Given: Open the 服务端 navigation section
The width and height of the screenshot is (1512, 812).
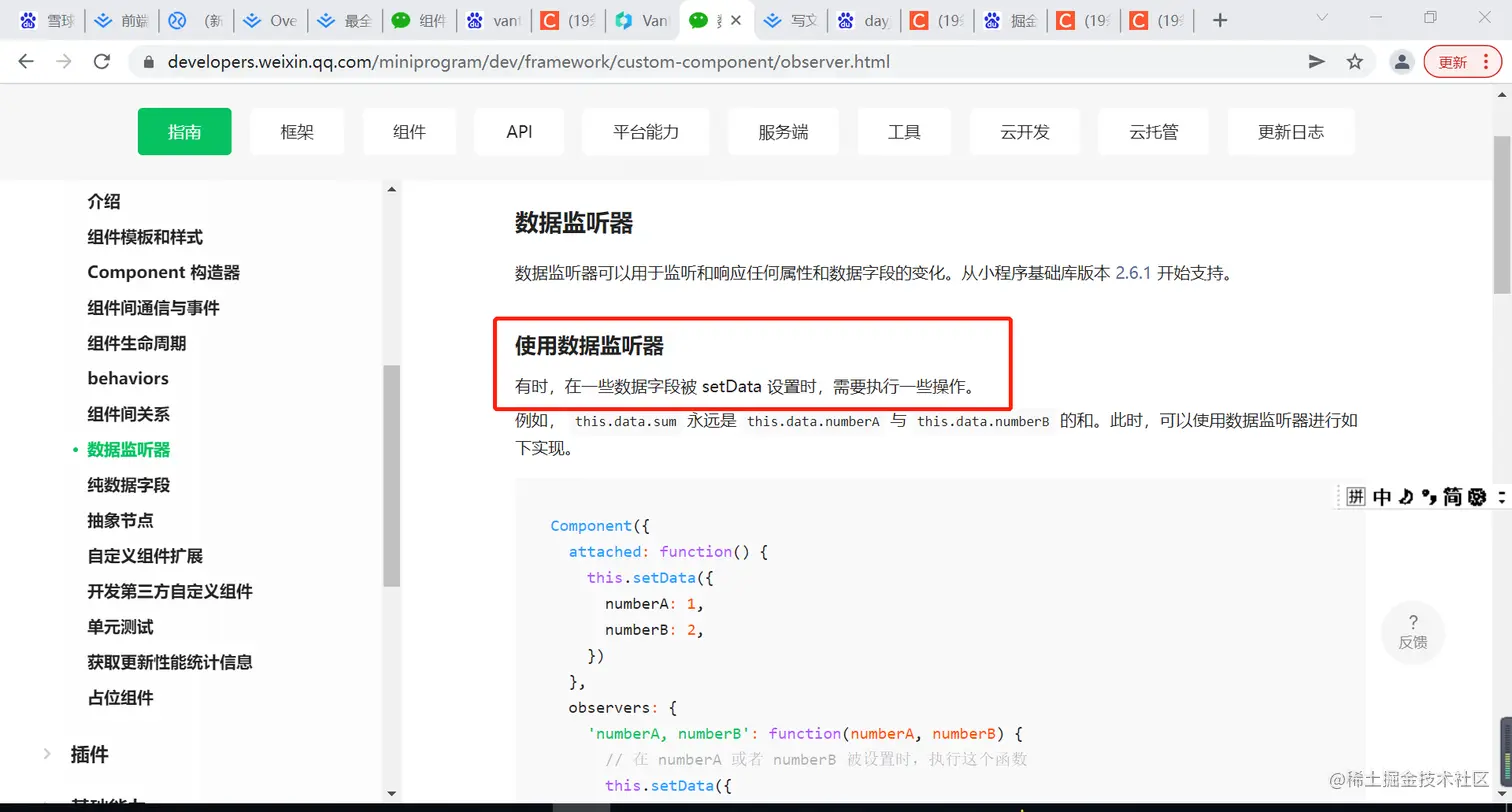Looking at the screenshot, I should point(783,131).
